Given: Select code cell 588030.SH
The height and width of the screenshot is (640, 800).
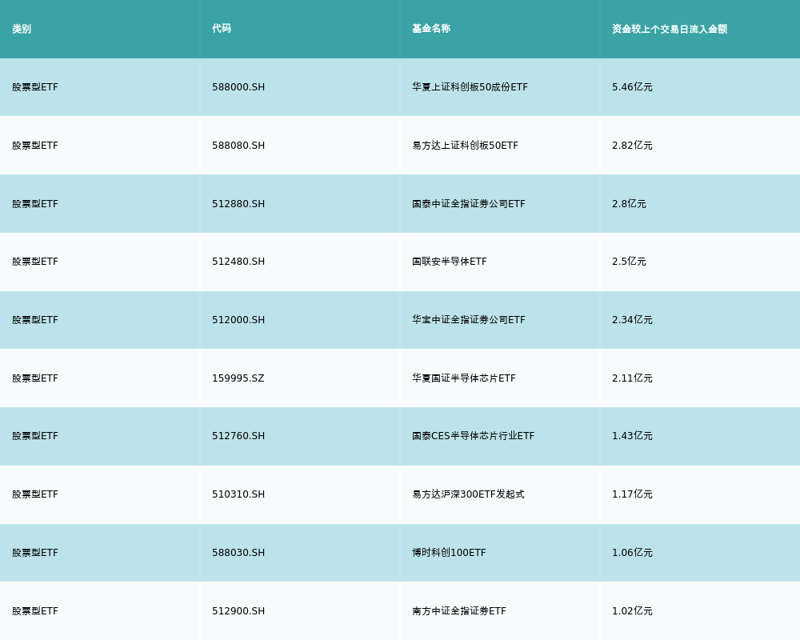Looking at the screenshot, I should [238, 553].
